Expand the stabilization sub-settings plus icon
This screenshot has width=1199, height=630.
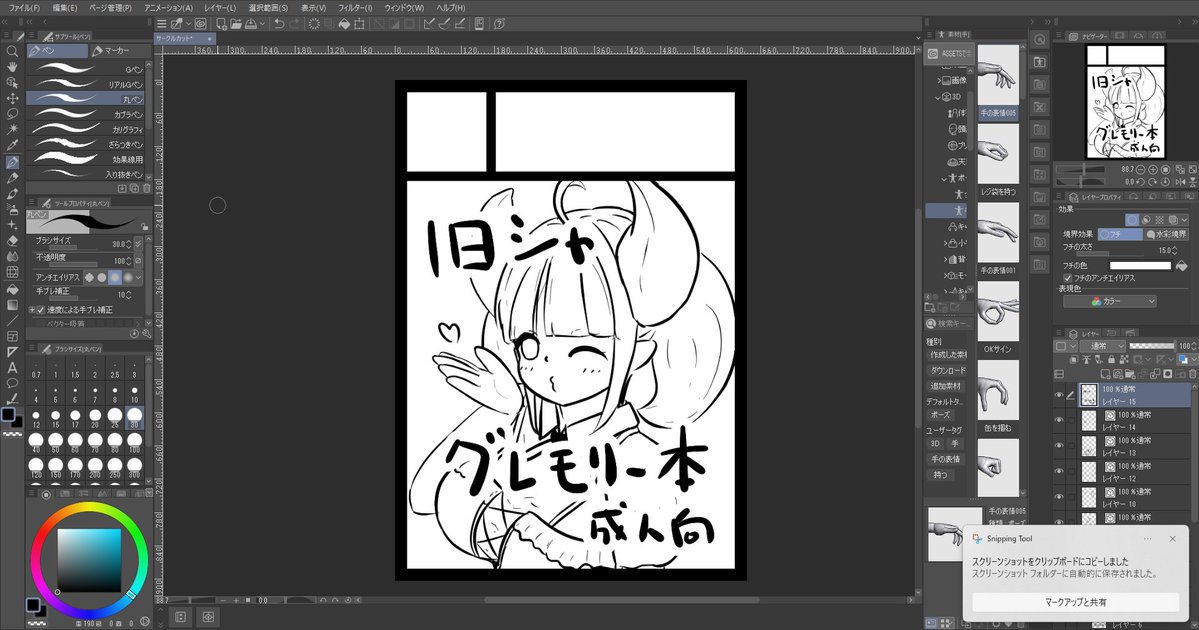tap(31, 310)
